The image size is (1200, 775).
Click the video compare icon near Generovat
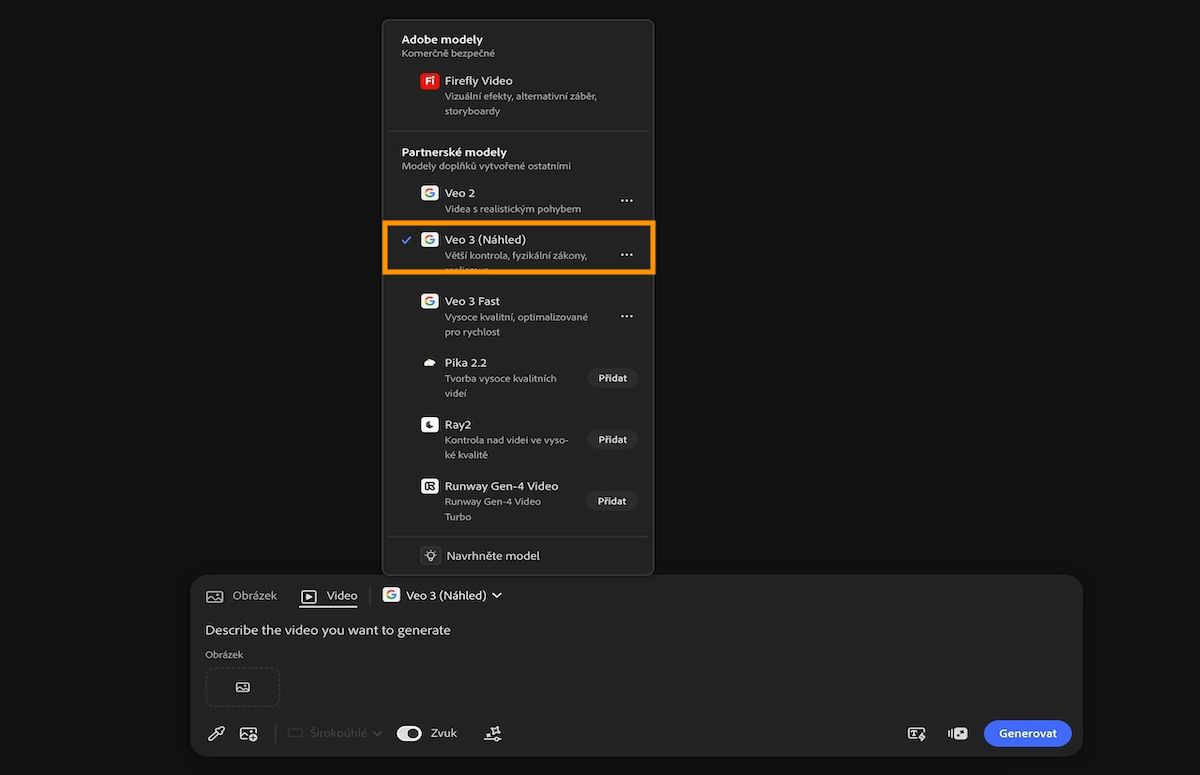point(958,733)
